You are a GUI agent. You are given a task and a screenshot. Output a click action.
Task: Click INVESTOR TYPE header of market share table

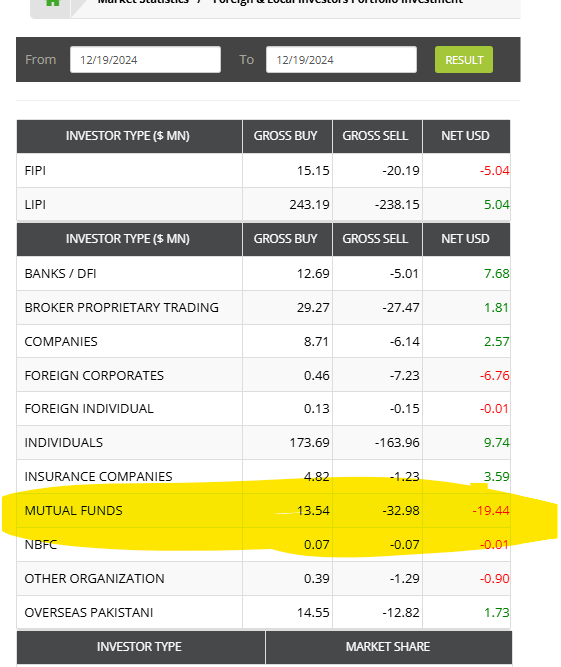139,647
